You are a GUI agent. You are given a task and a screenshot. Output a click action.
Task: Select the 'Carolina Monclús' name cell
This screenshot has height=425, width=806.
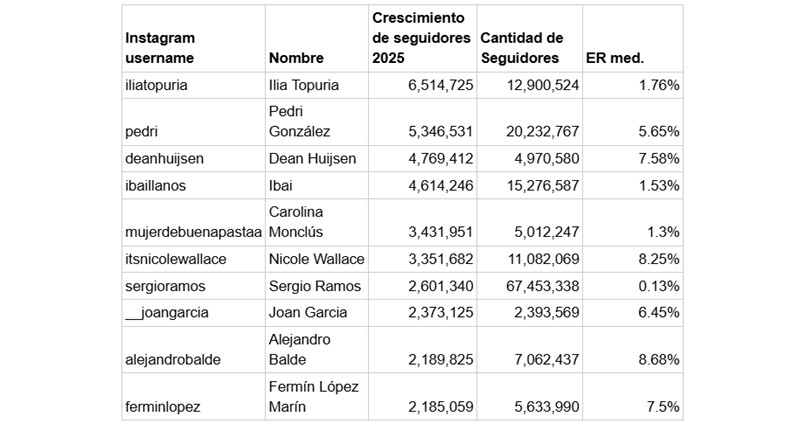click(305, 222)
